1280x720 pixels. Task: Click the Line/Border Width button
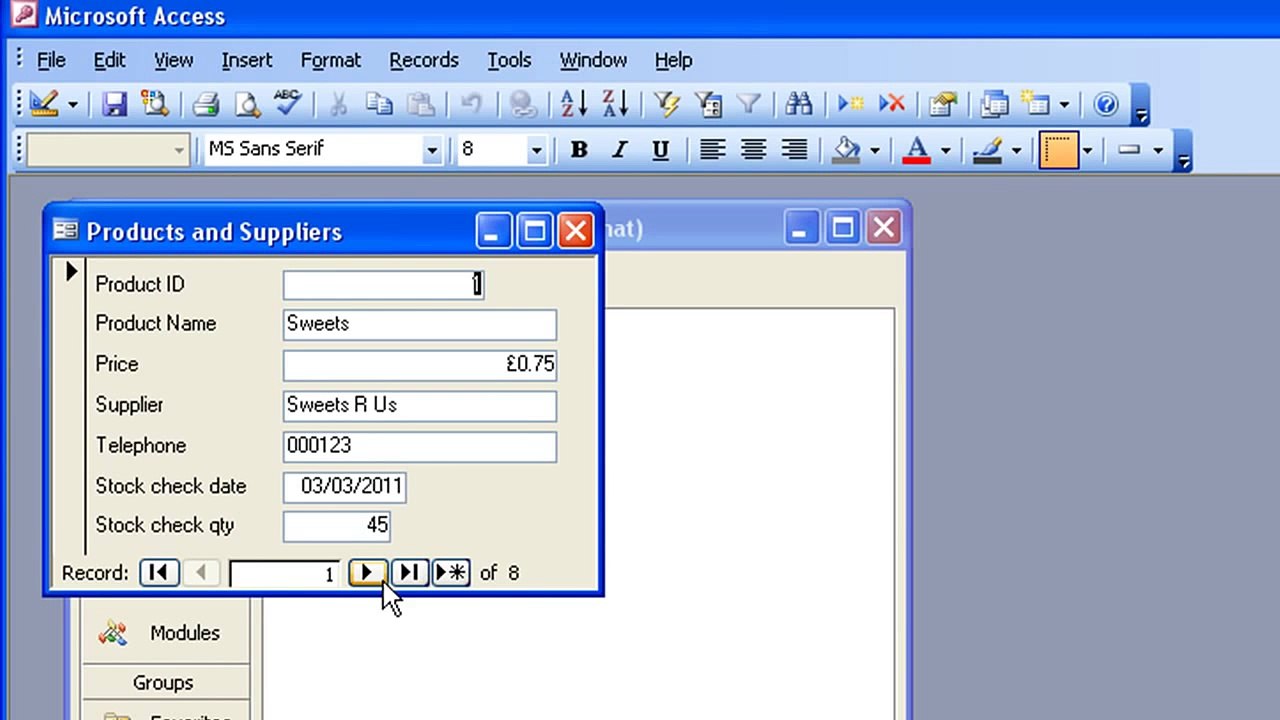(x=1059, y=150)
